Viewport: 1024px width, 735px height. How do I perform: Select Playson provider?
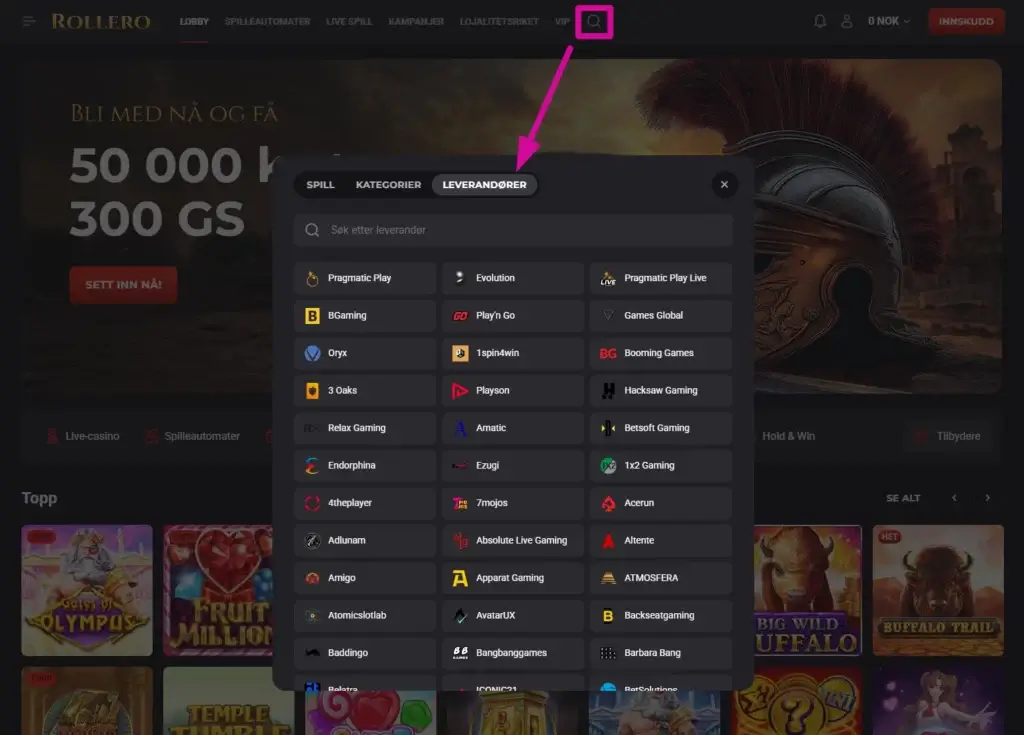[x=513, y=391]
